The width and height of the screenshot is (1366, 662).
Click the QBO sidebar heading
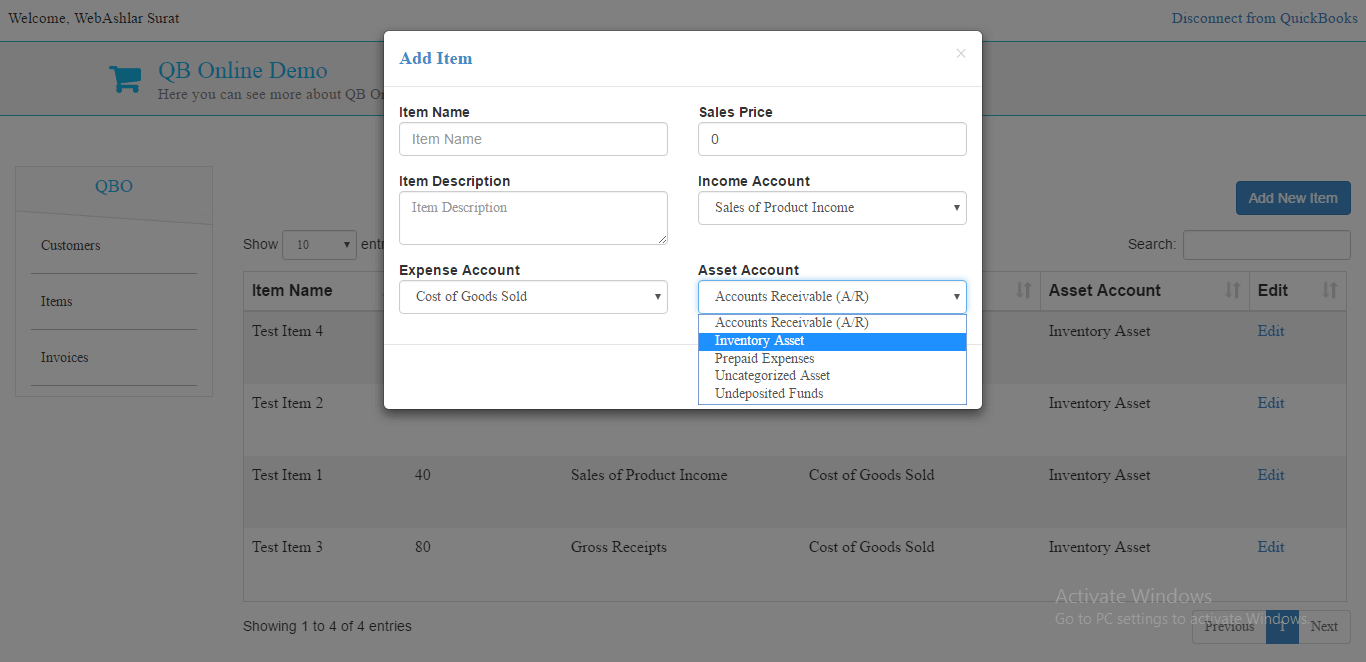click(x=114, y=186)
